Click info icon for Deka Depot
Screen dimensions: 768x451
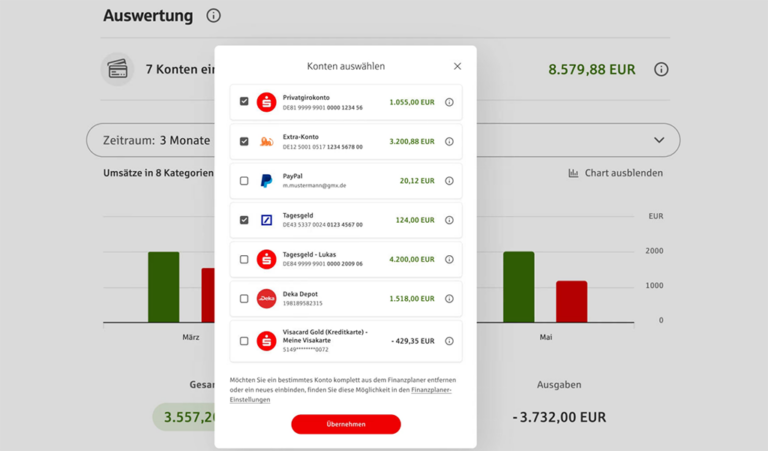[449, 298]
